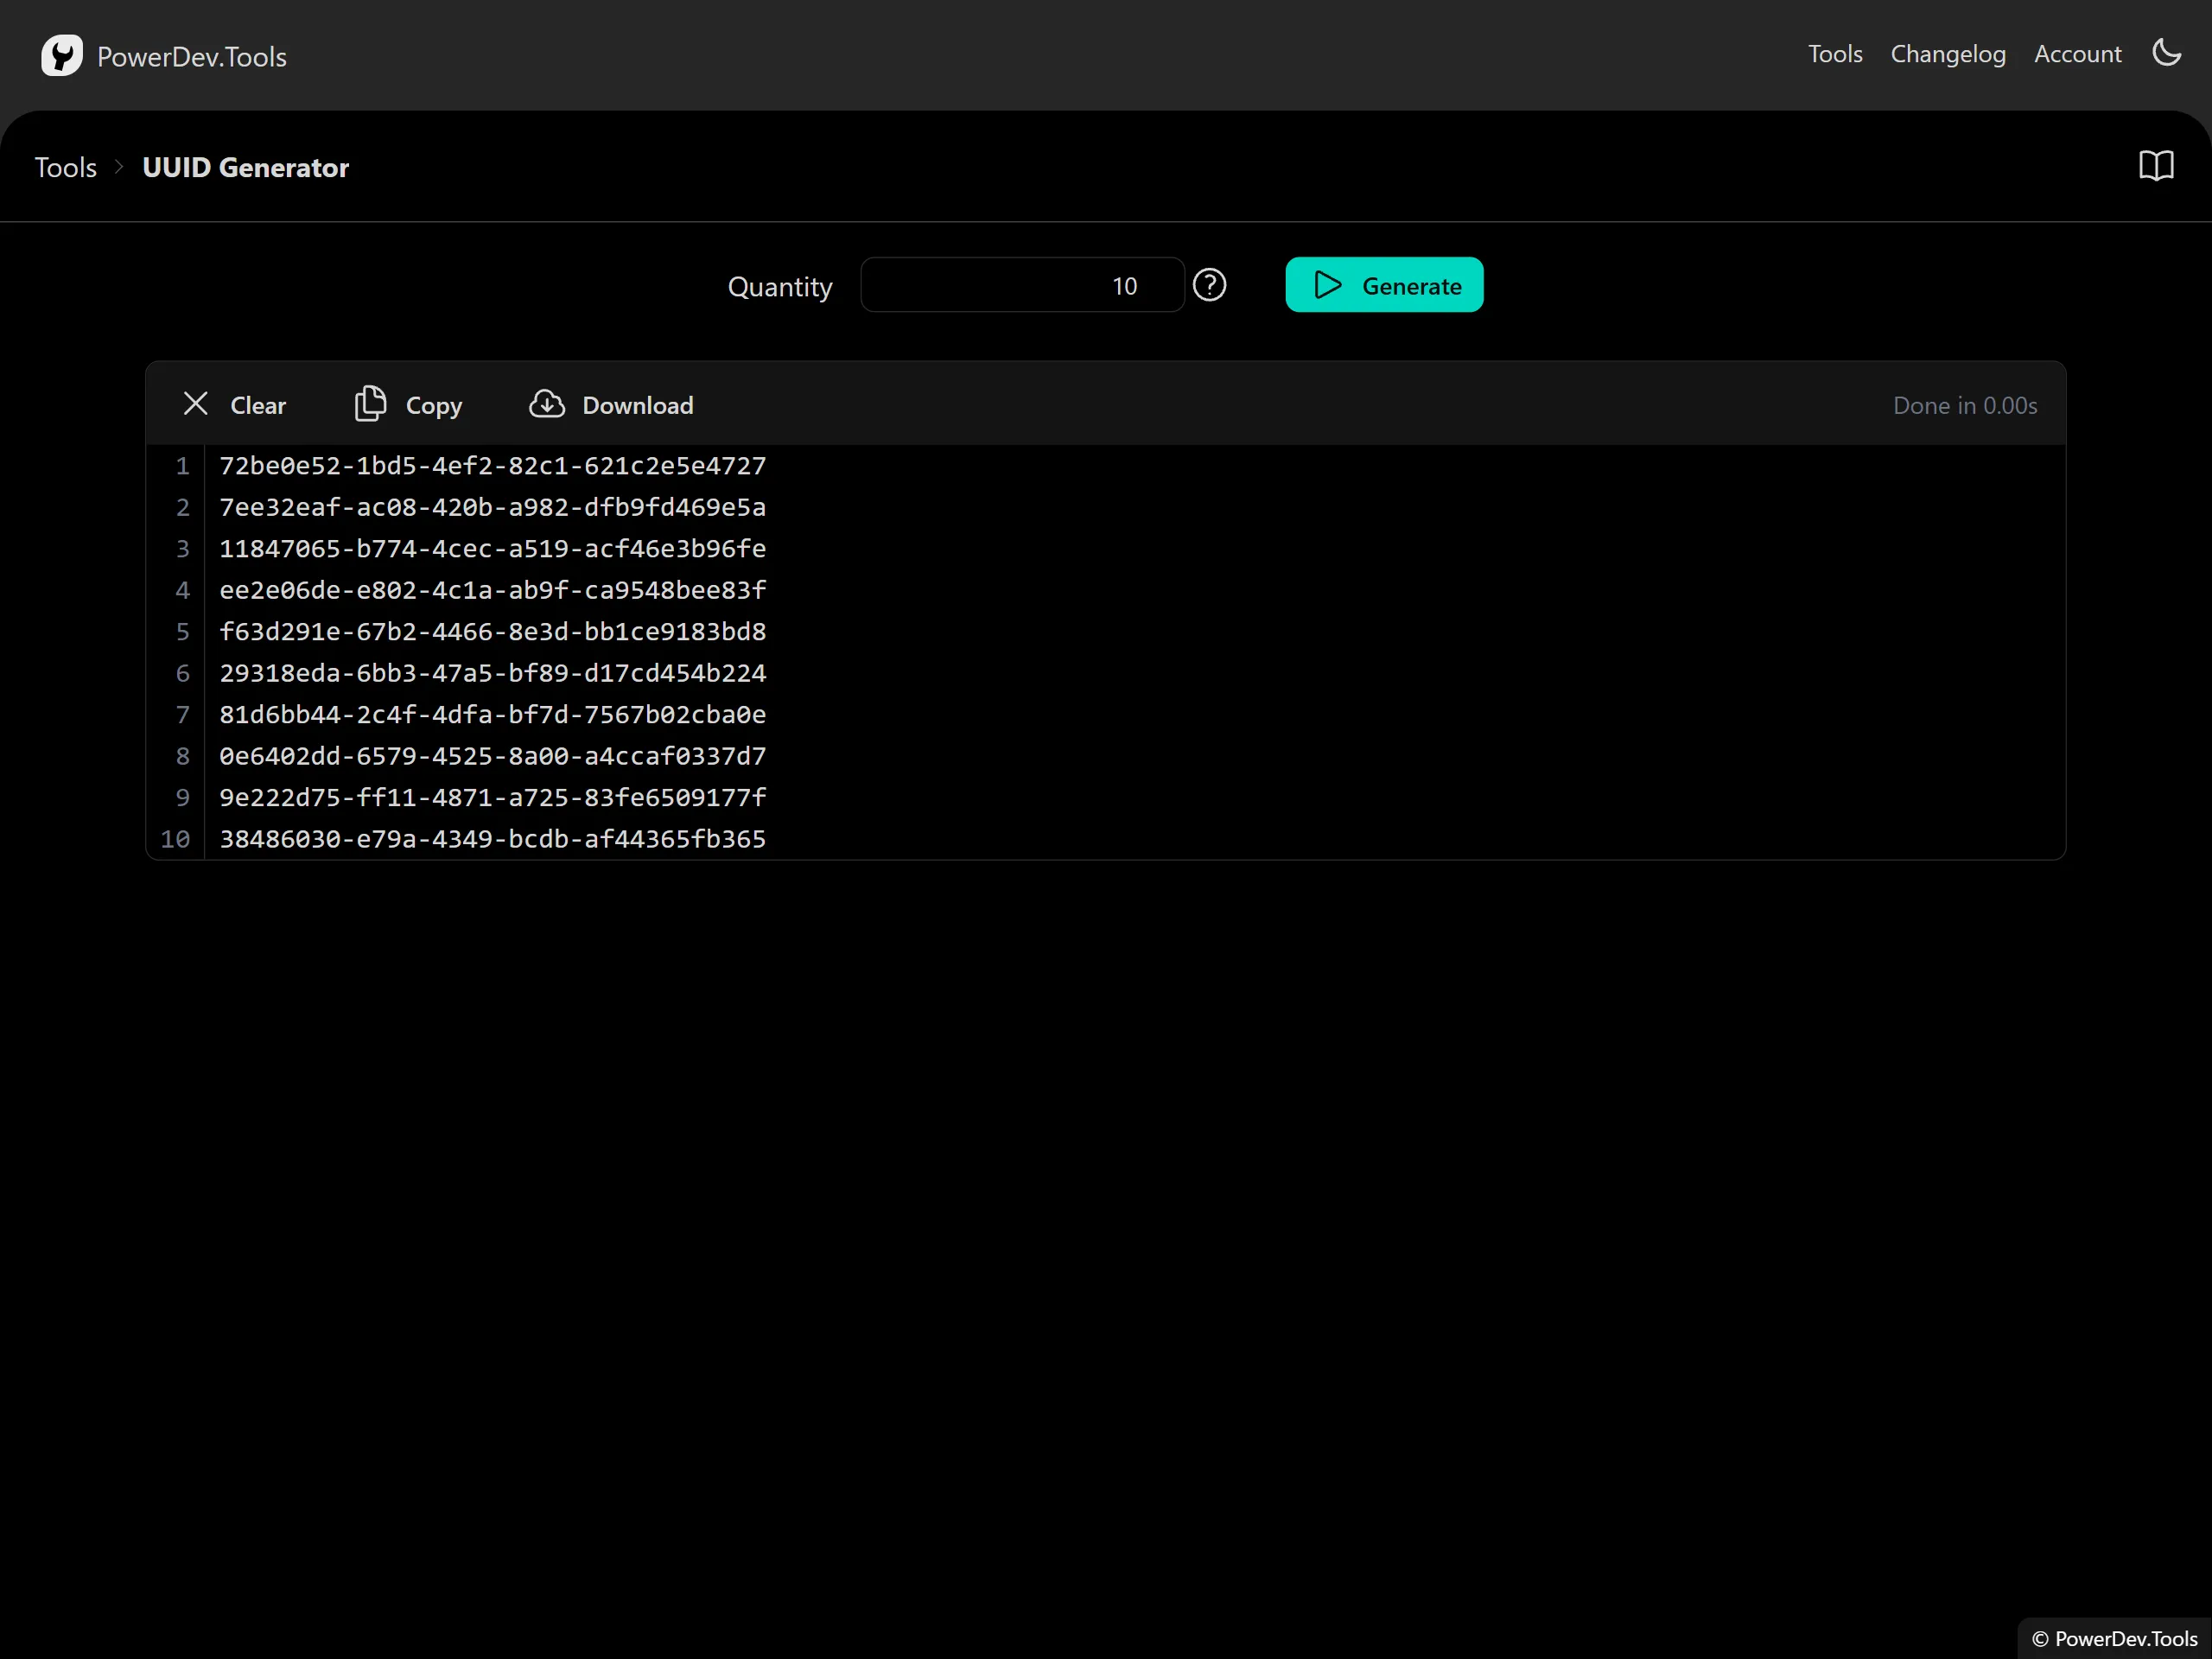The height and width of the screenshot is (1659, 2212).
Task: Toggle dark mode moon icon
Action: pos(2166,53)
